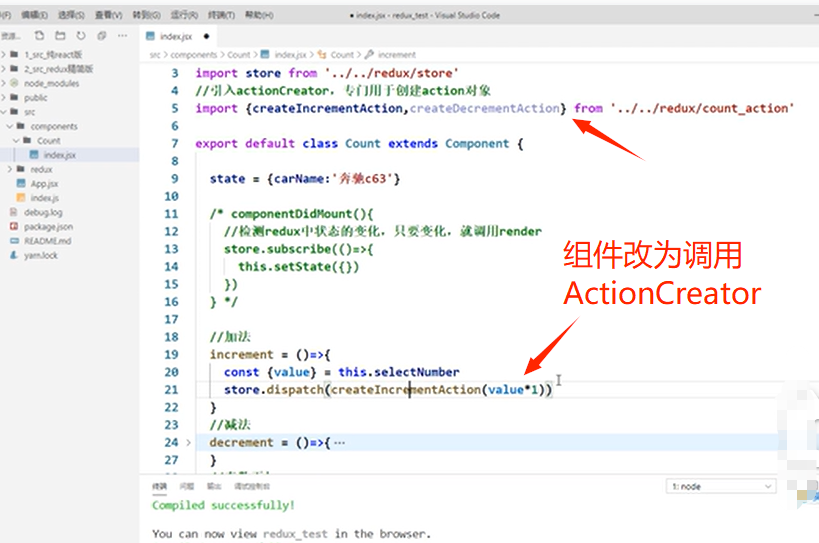This screenshot has width=819, height=543.
Task: Open App.jsx from the explorer
Action: tap(44, 184)
